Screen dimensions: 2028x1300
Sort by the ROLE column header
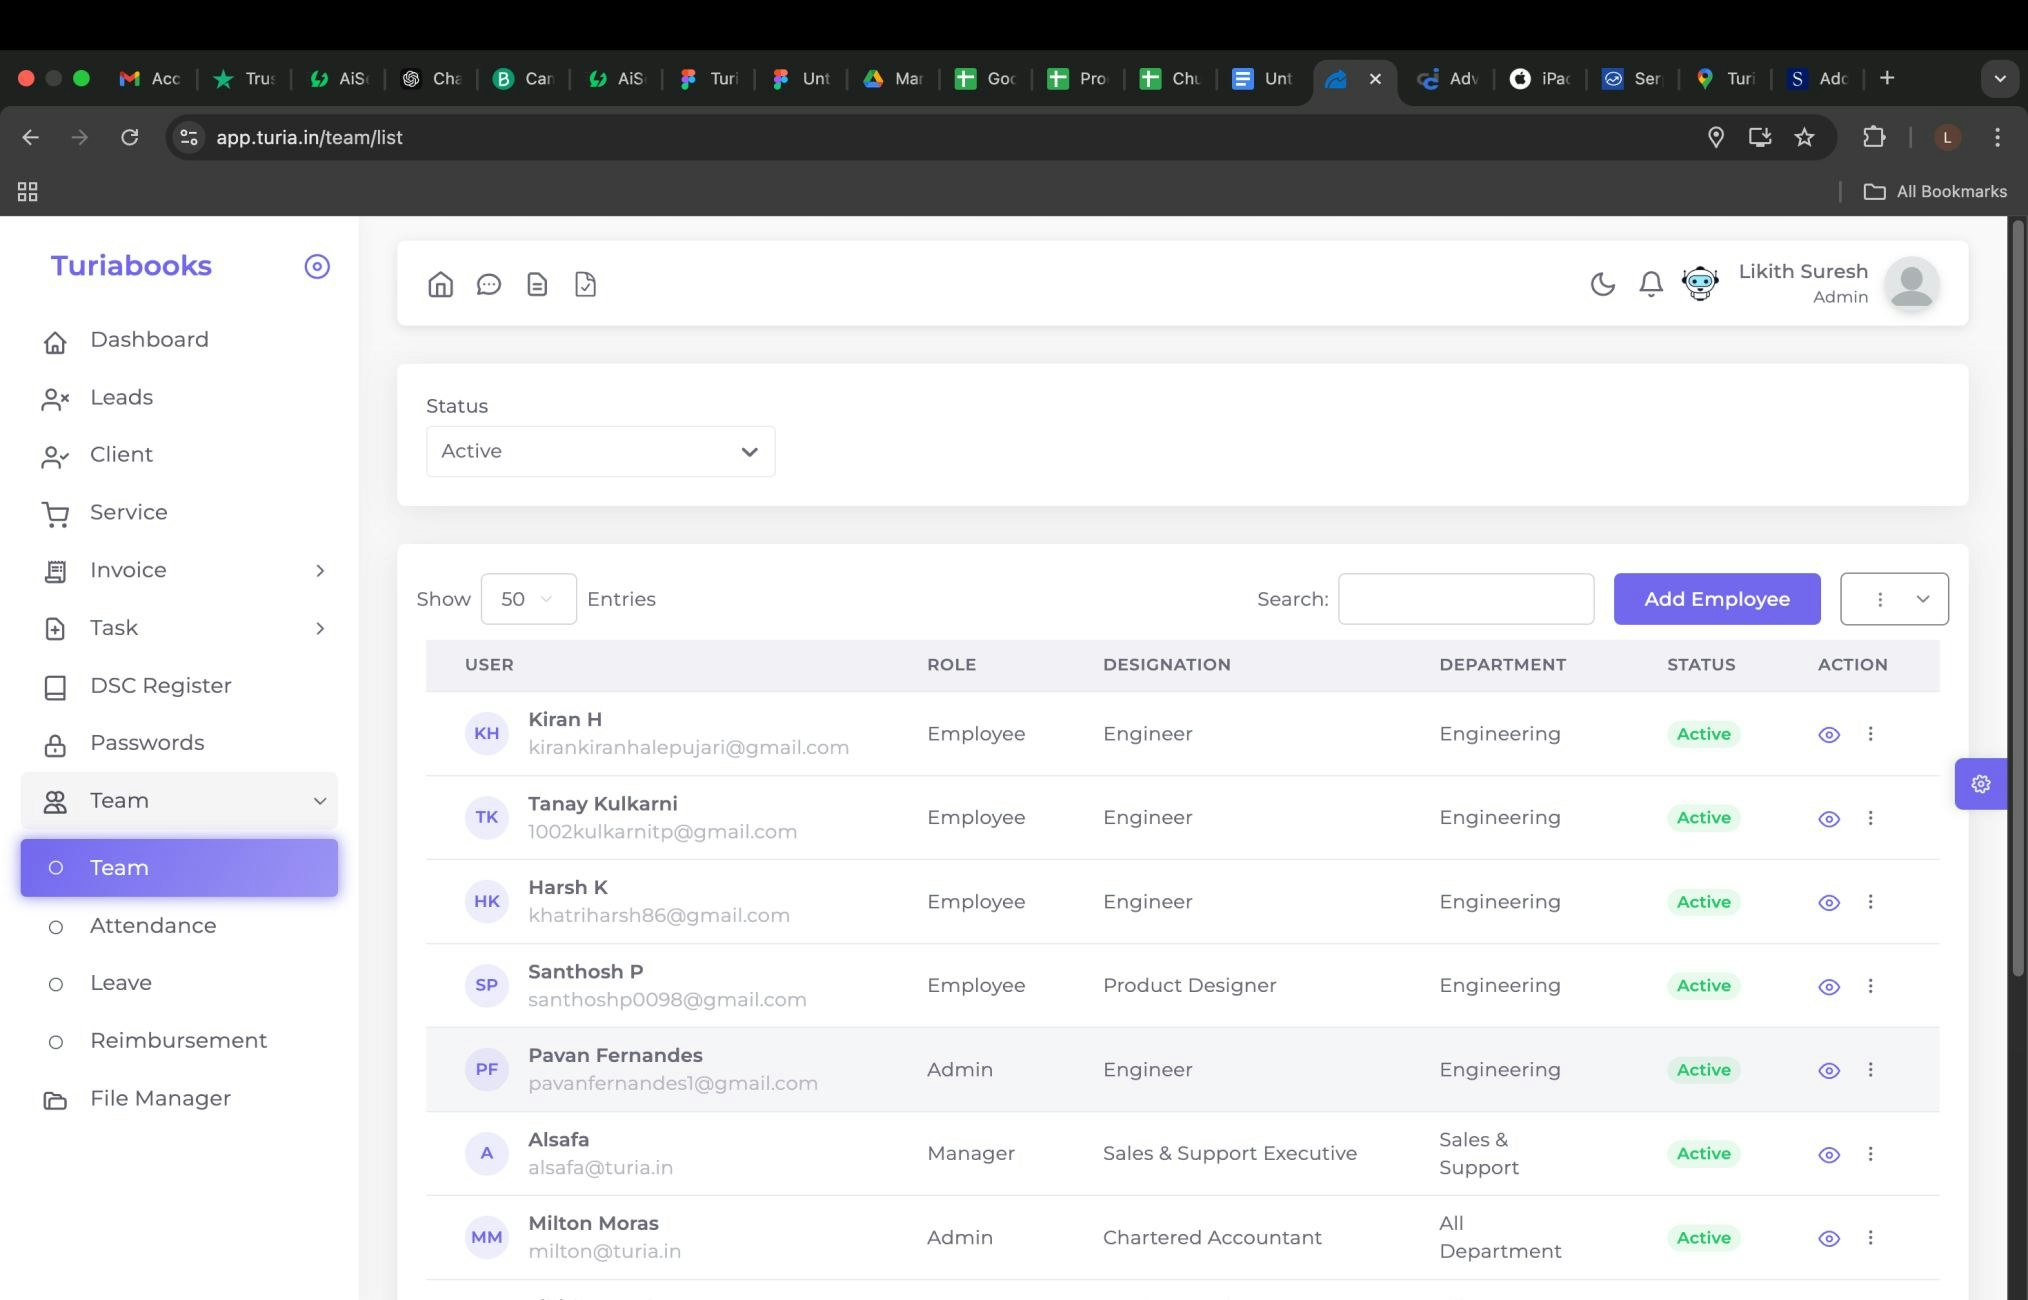tap(951, 665)
